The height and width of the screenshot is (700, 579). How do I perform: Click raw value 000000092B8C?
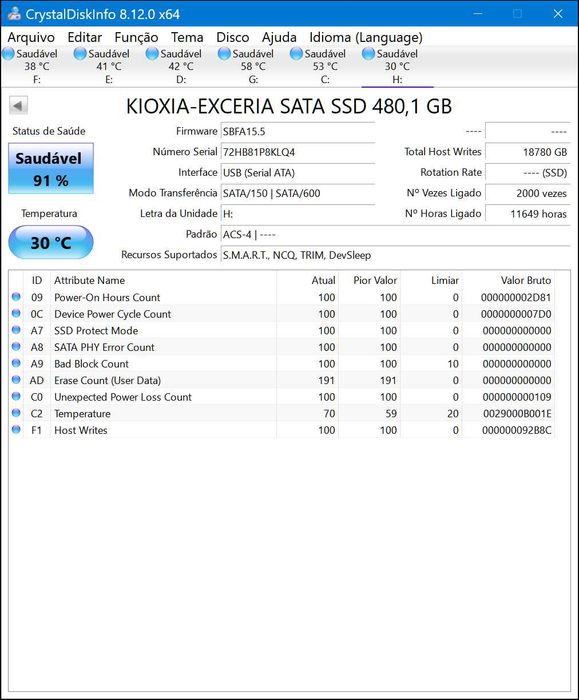pyautogui.click(x=517, y=430)
